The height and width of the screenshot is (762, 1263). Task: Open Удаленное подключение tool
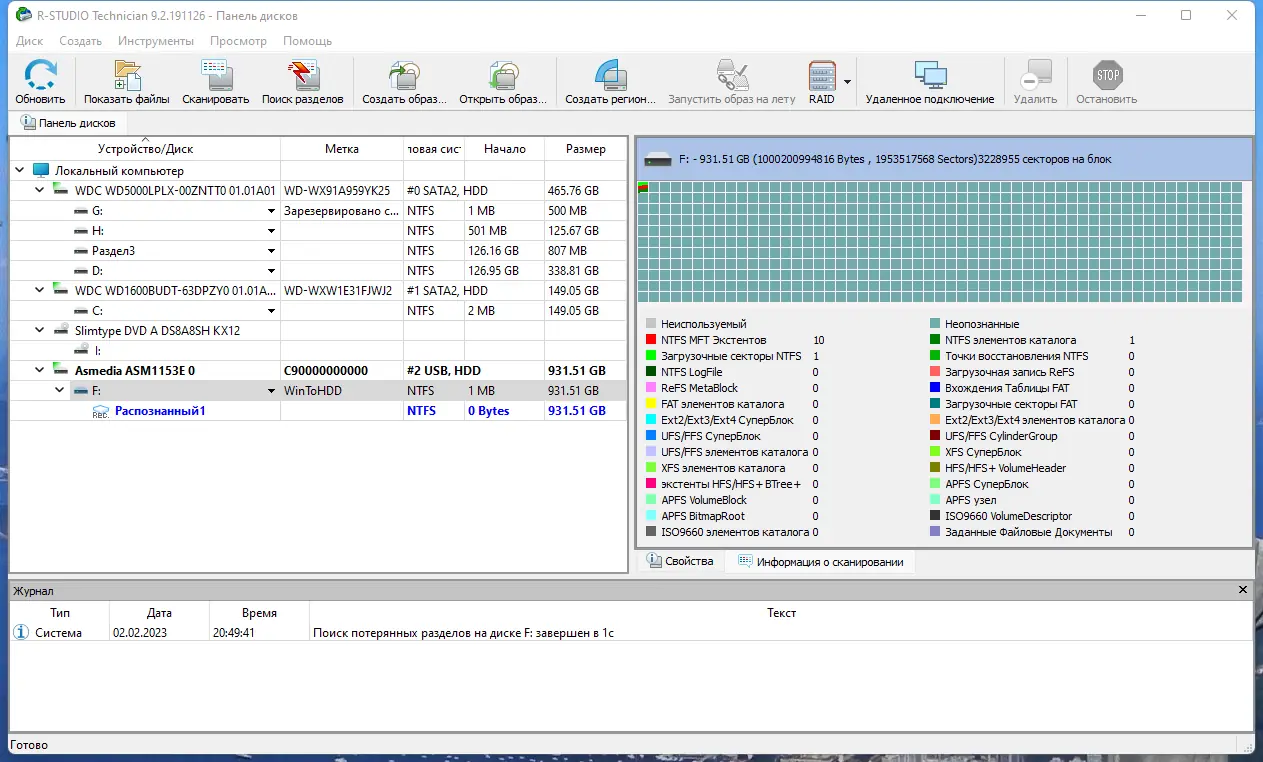coord(931,75)
